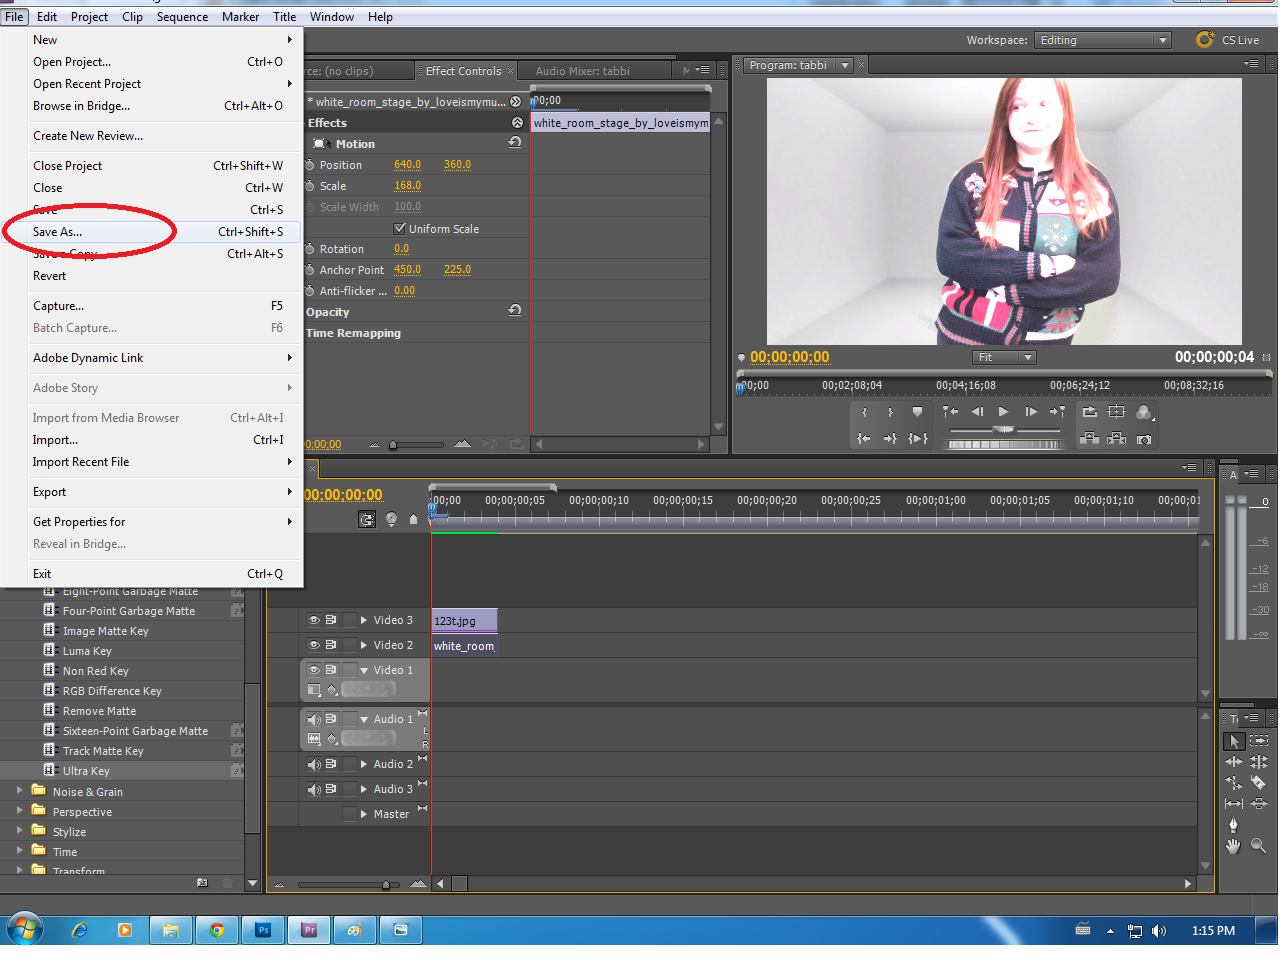The image size is (1280, 960).
Task: Click Set In Point in Program monitor
Action: coord(864,412)
